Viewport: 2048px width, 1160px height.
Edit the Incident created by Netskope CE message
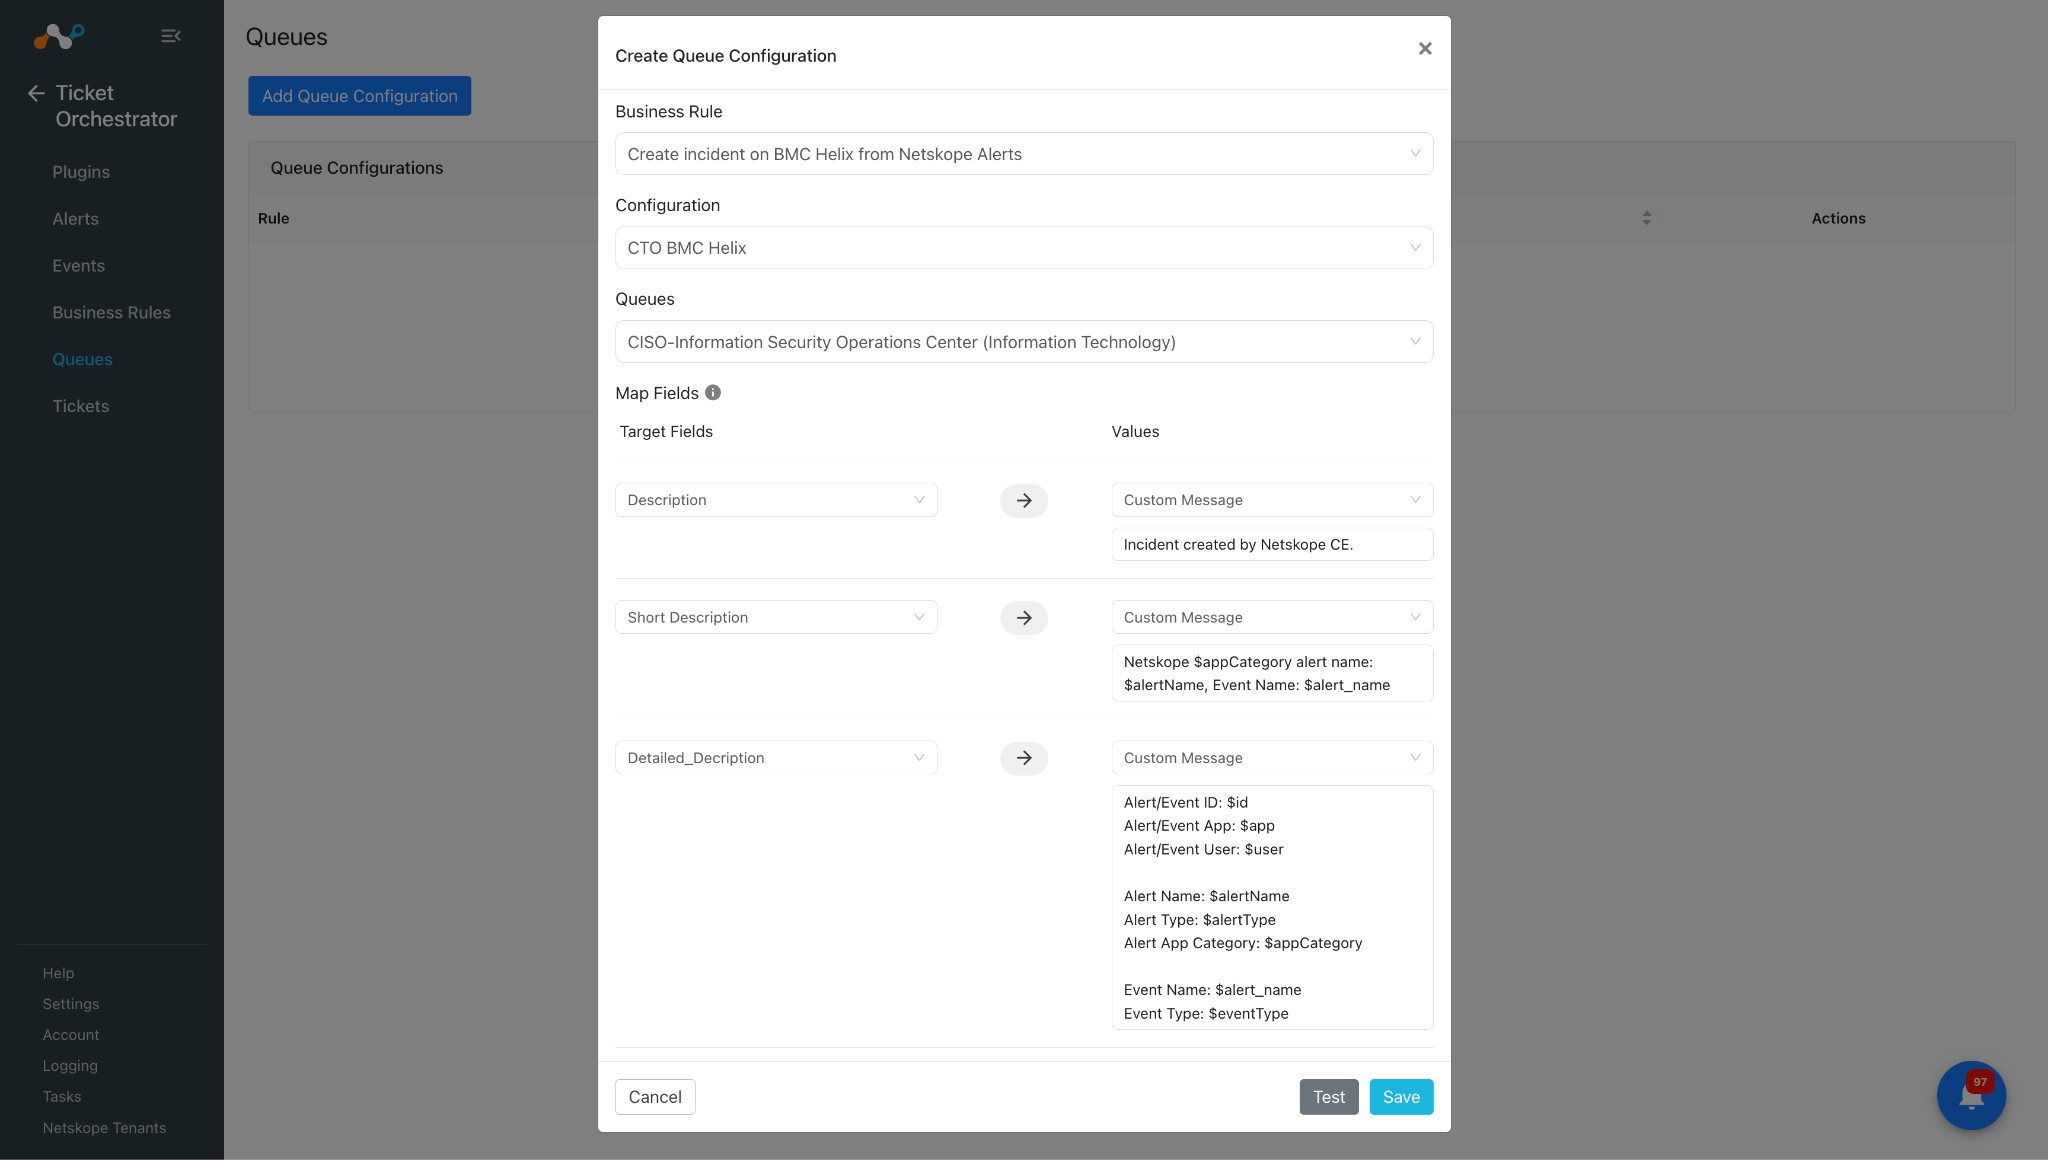click(x=1272, y=545)
